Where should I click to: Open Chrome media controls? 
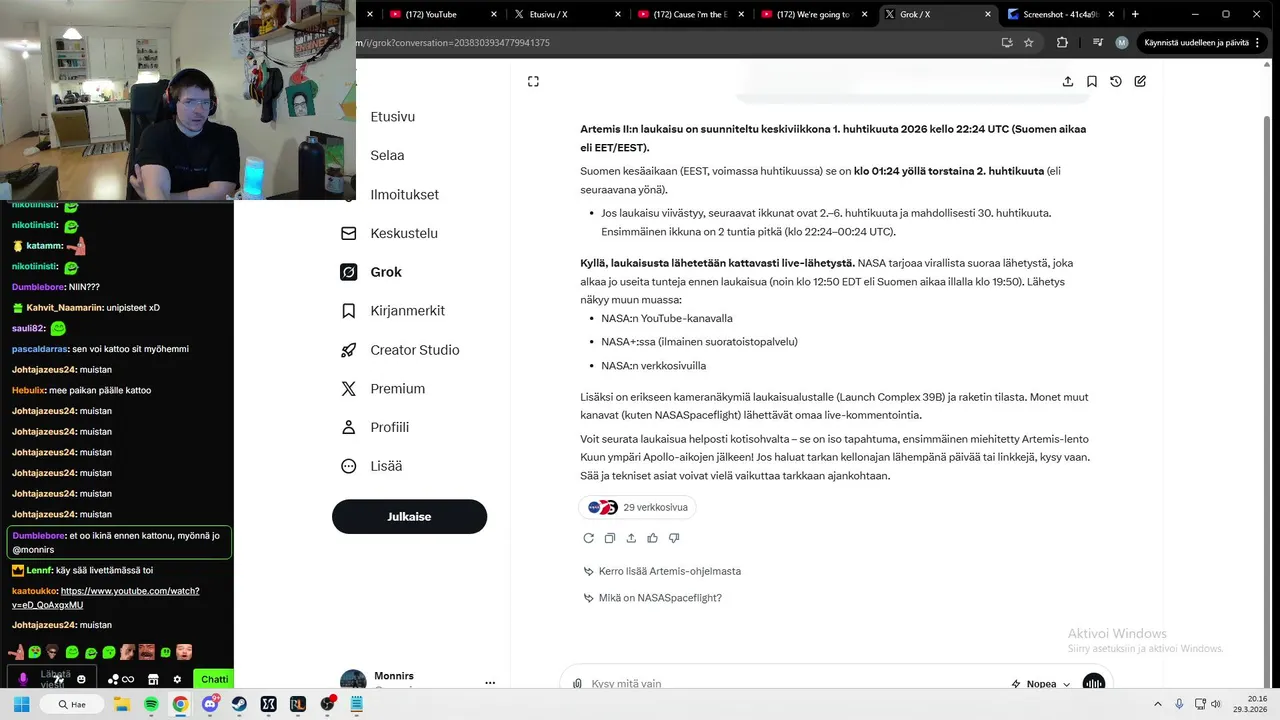(x=1098, y=43)
